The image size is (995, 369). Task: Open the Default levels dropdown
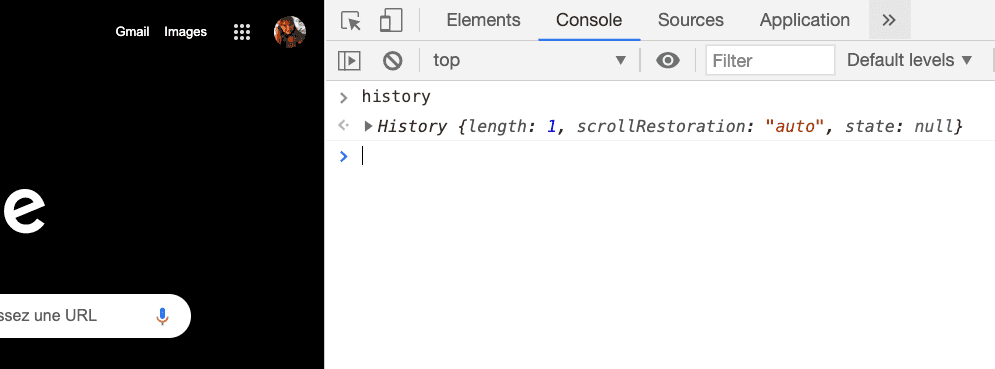pyautogui.click(x=909, y=60)
